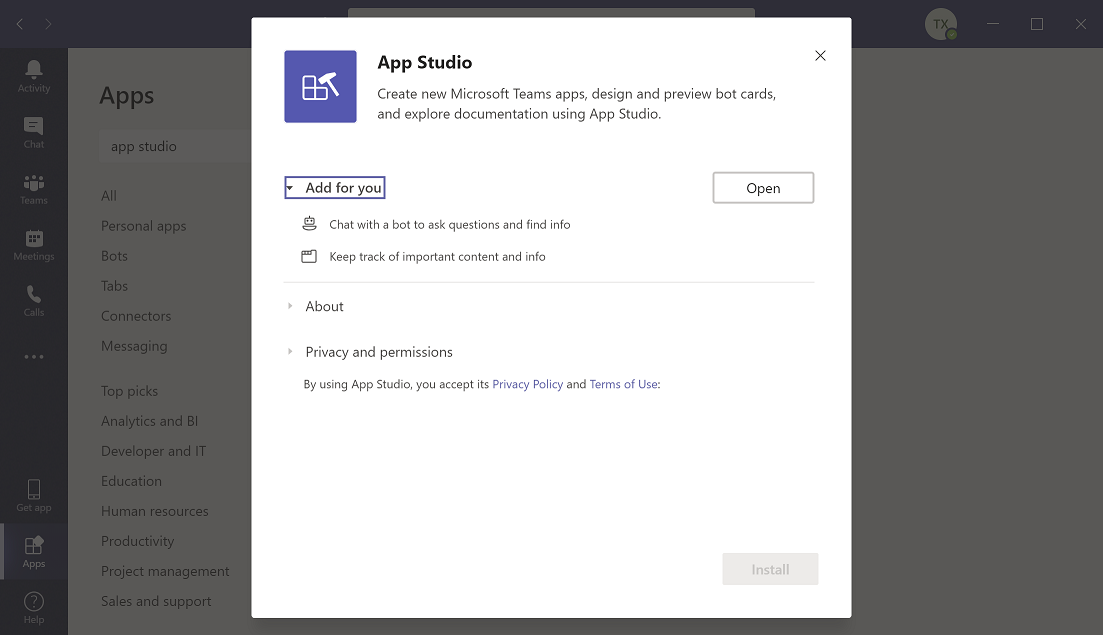The image size is (1103, 635).
Task: Click 'Keep track of important content' text
Action: pos(438,257)
